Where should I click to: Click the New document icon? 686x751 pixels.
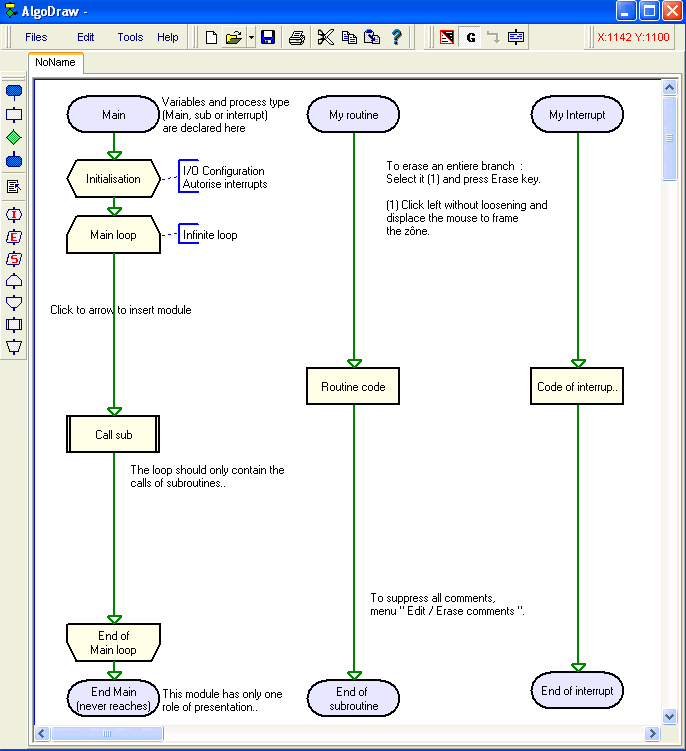[211, 38]
